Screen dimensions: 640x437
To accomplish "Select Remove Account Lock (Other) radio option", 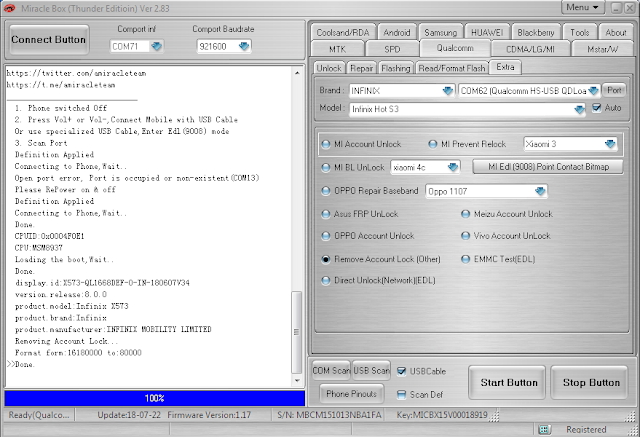I will click(x=326, y=259).
